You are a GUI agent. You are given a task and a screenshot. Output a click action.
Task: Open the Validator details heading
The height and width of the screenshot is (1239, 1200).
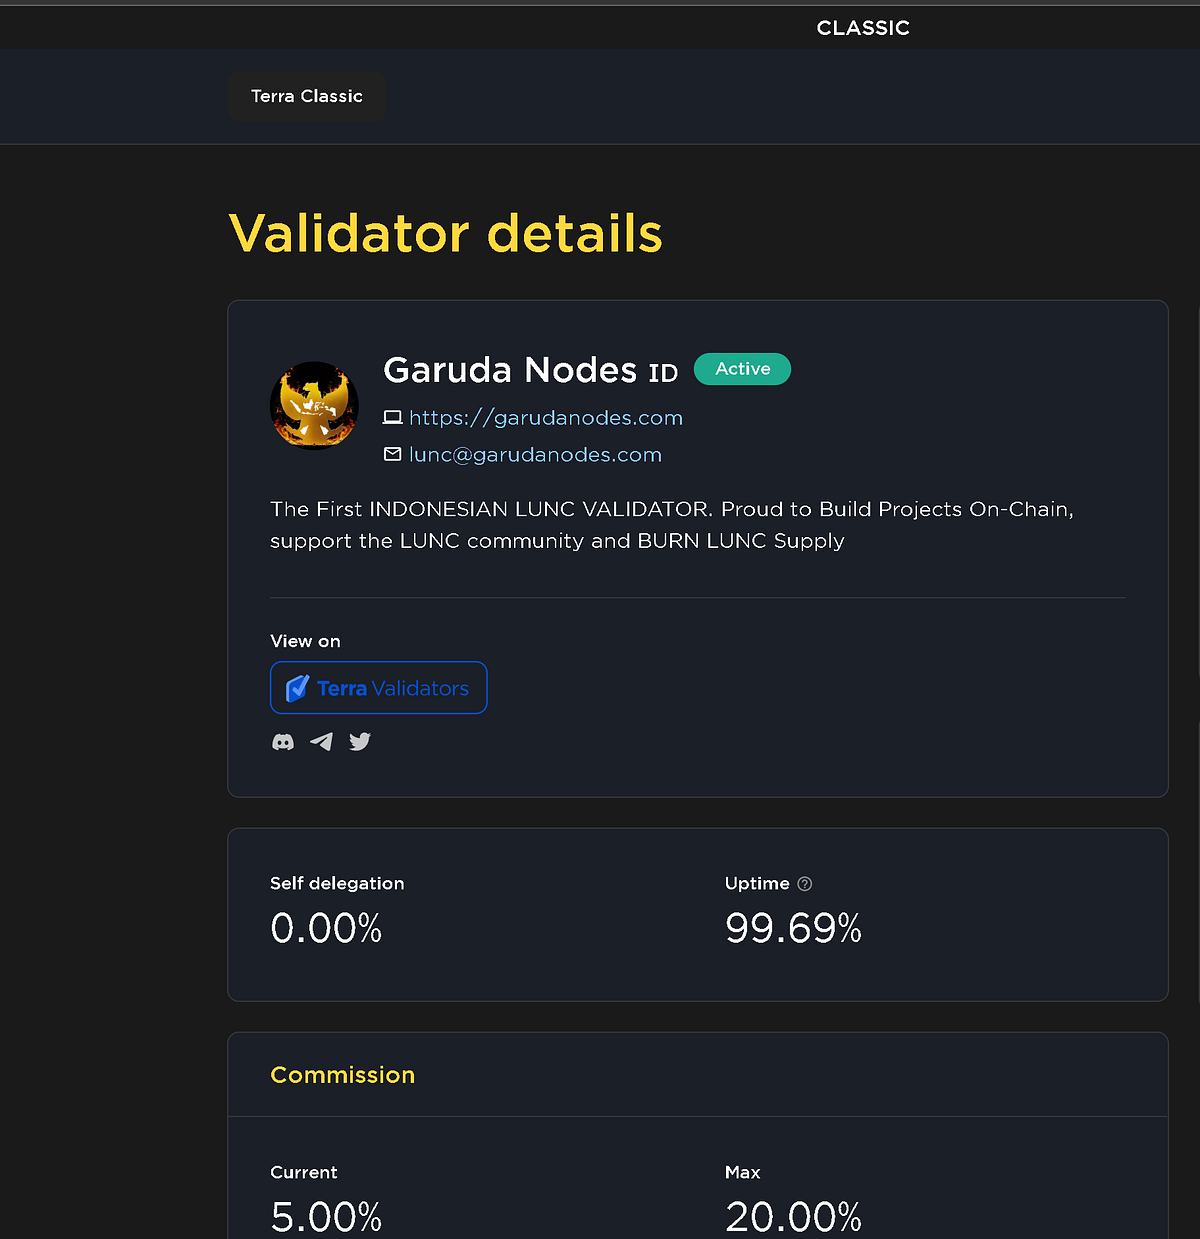[445, 232]
